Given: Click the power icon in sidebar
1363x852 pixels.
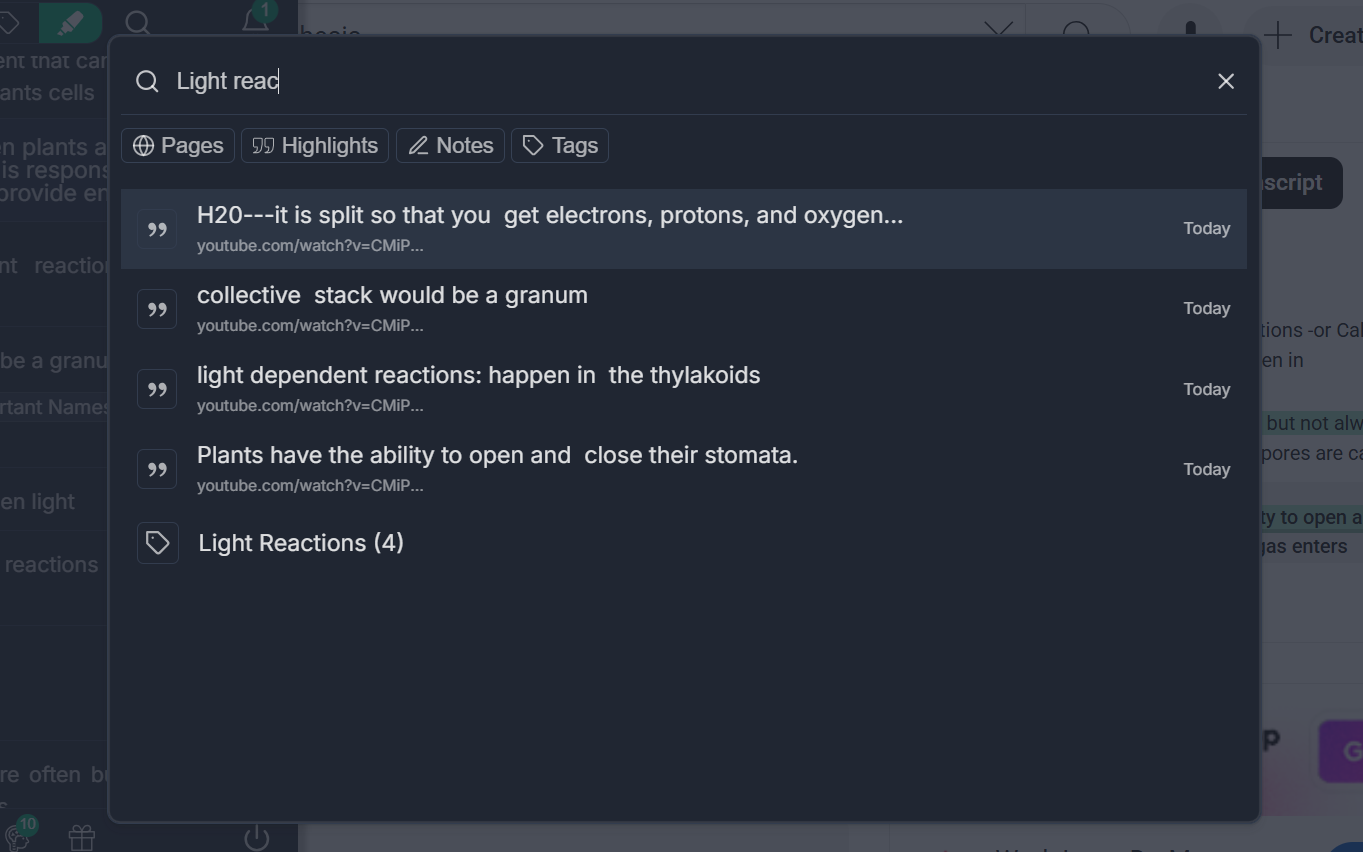Looking at the screenshot, I should coord(257,837).
